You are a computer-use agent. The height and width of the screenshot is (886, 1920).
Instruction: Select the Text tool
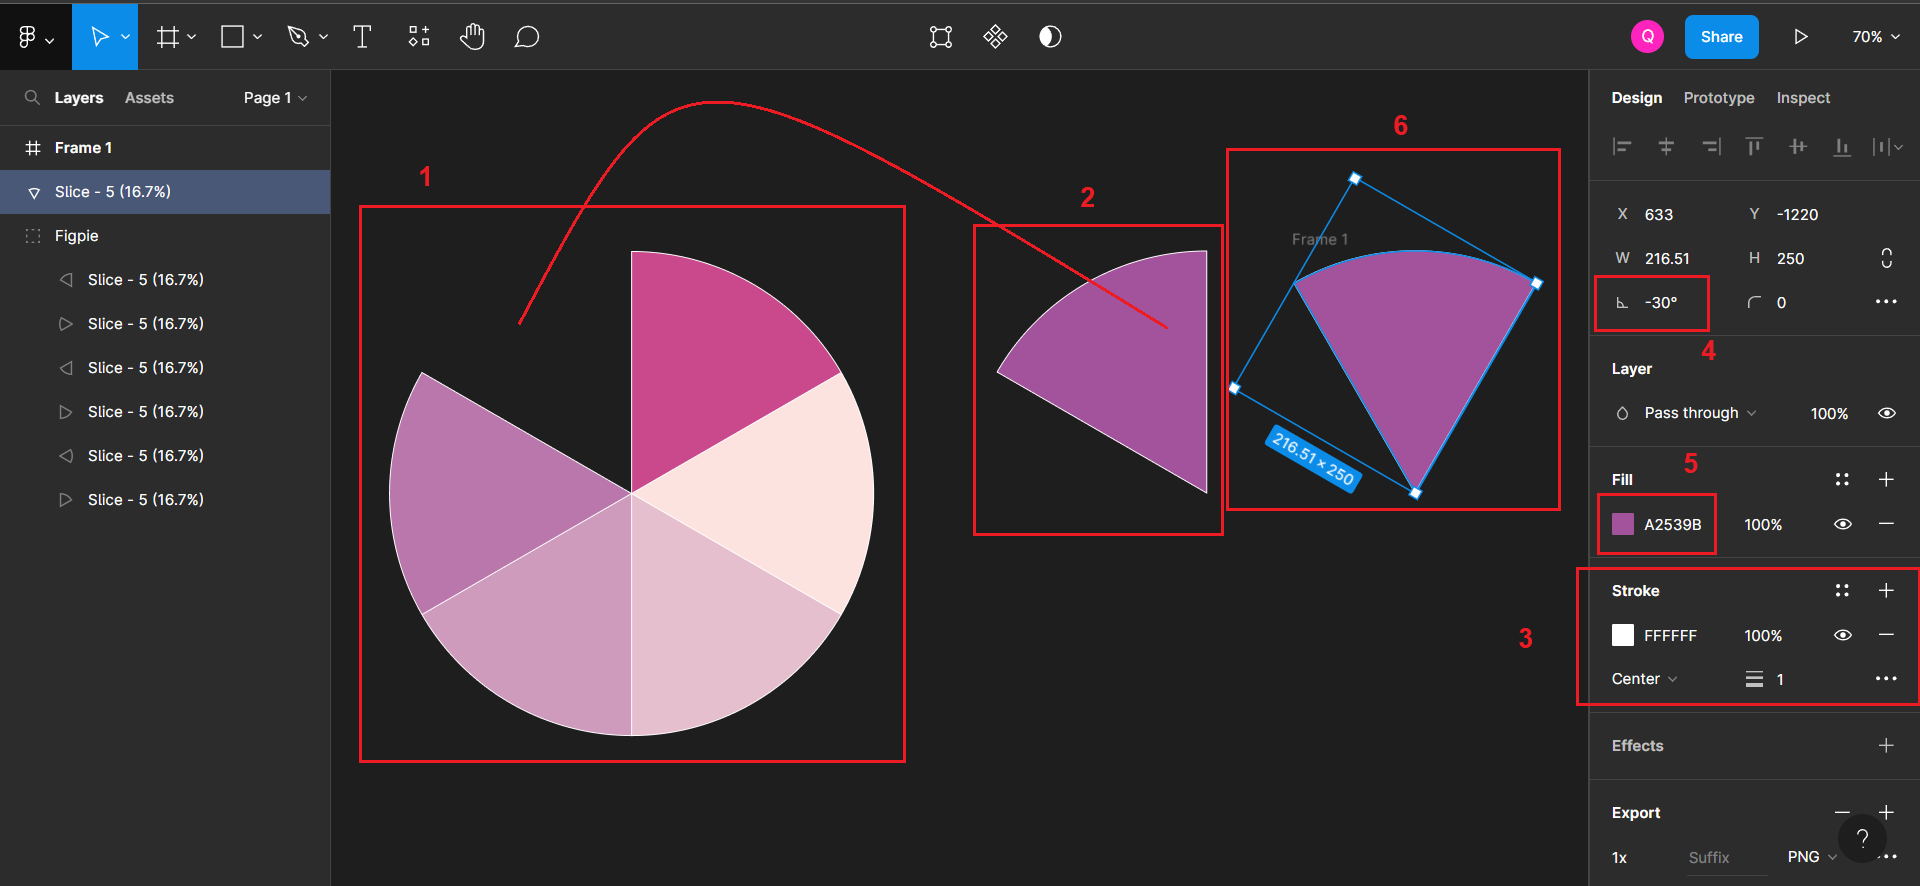(362, 37)
